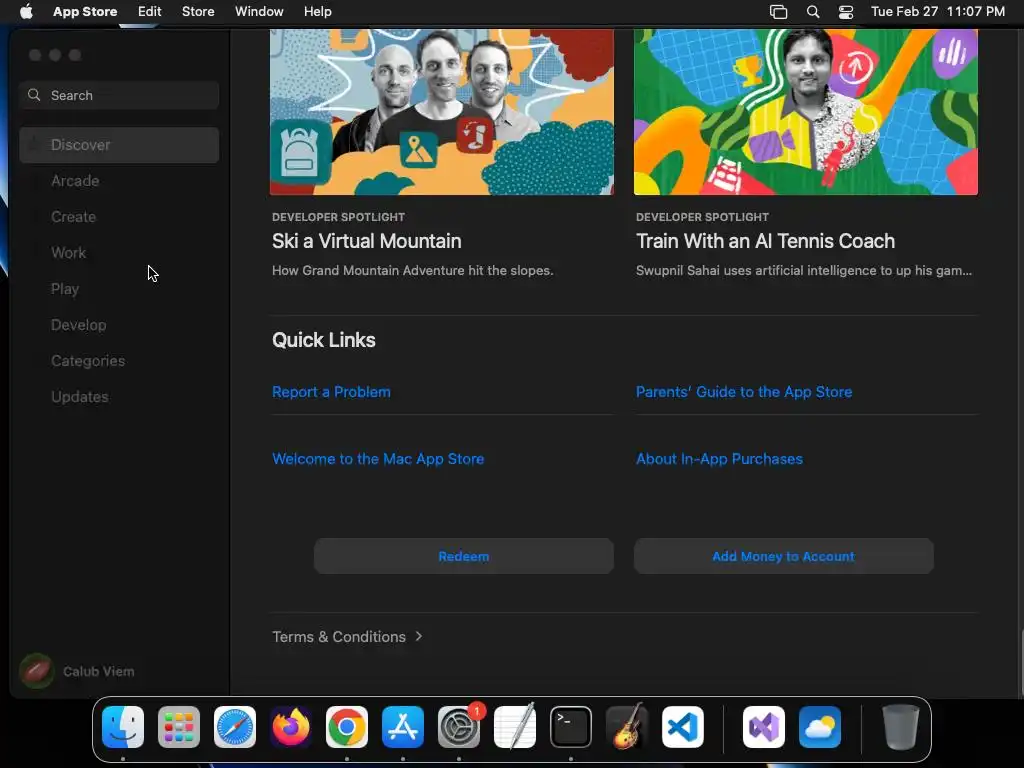Click the search magnifier icon in sidebar

(x=34, y=95)
